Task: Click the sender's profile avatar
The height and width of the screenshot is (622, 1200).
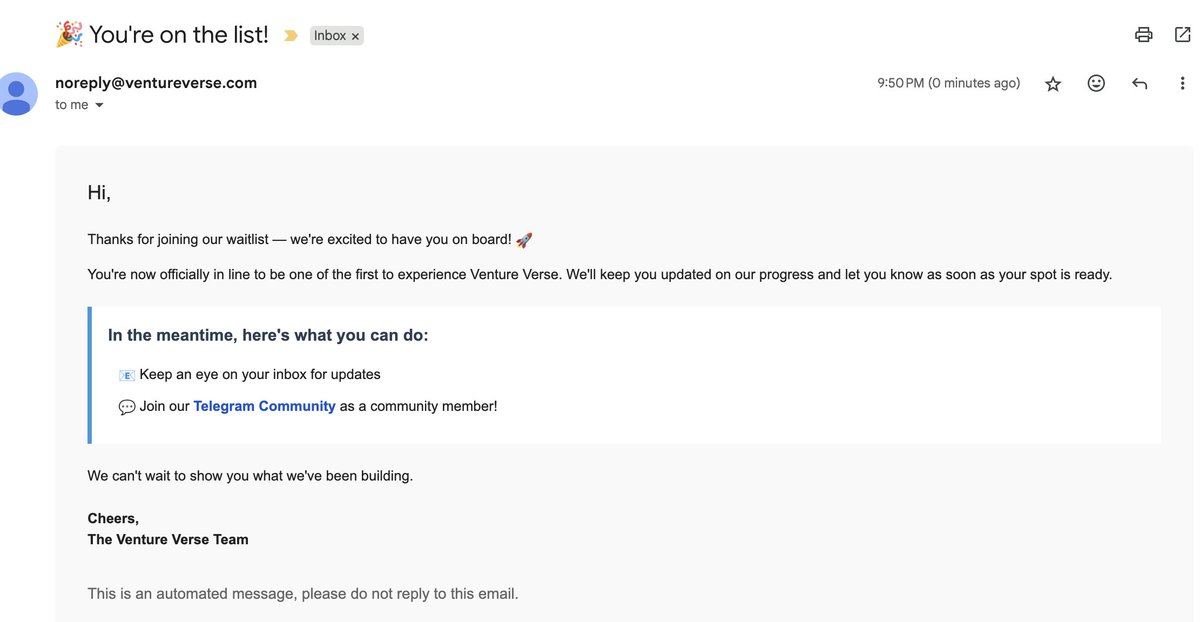Action: point(17,94)
